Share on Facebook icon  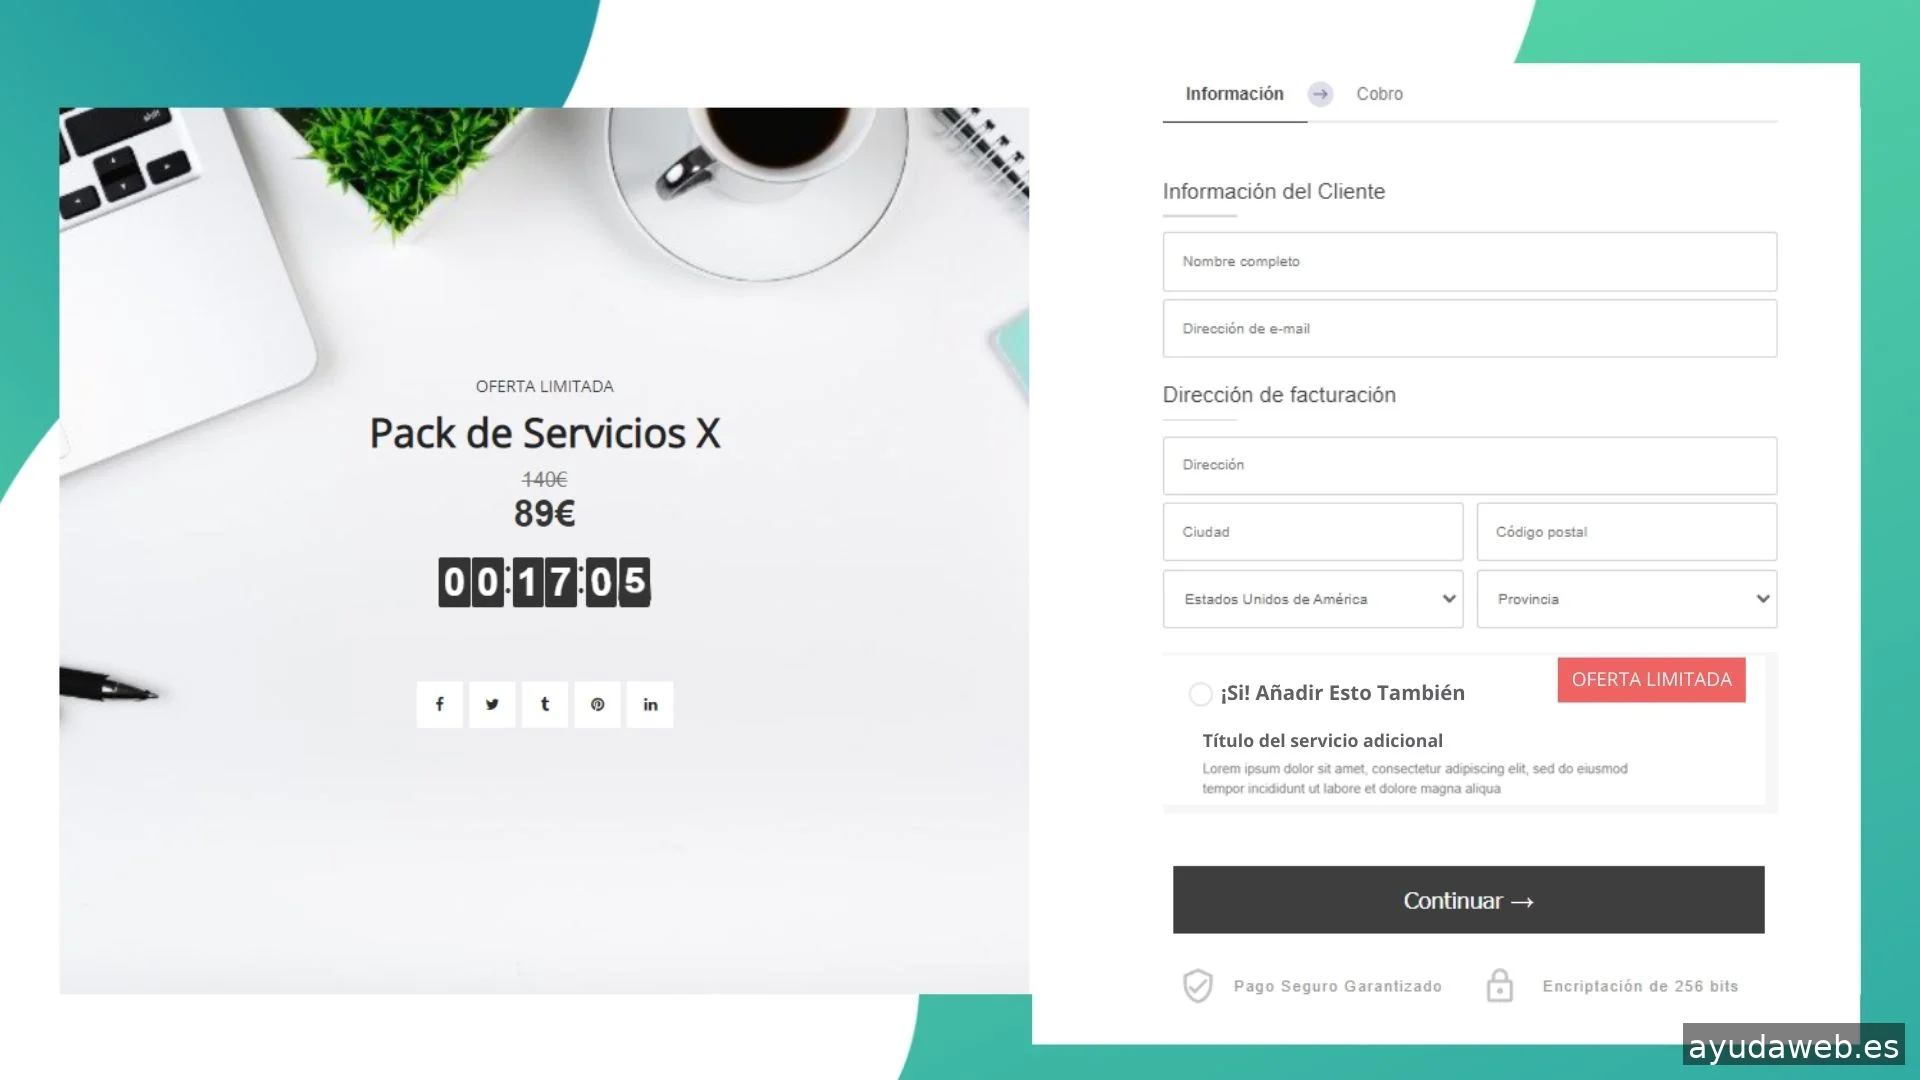[x=439, y=704]
